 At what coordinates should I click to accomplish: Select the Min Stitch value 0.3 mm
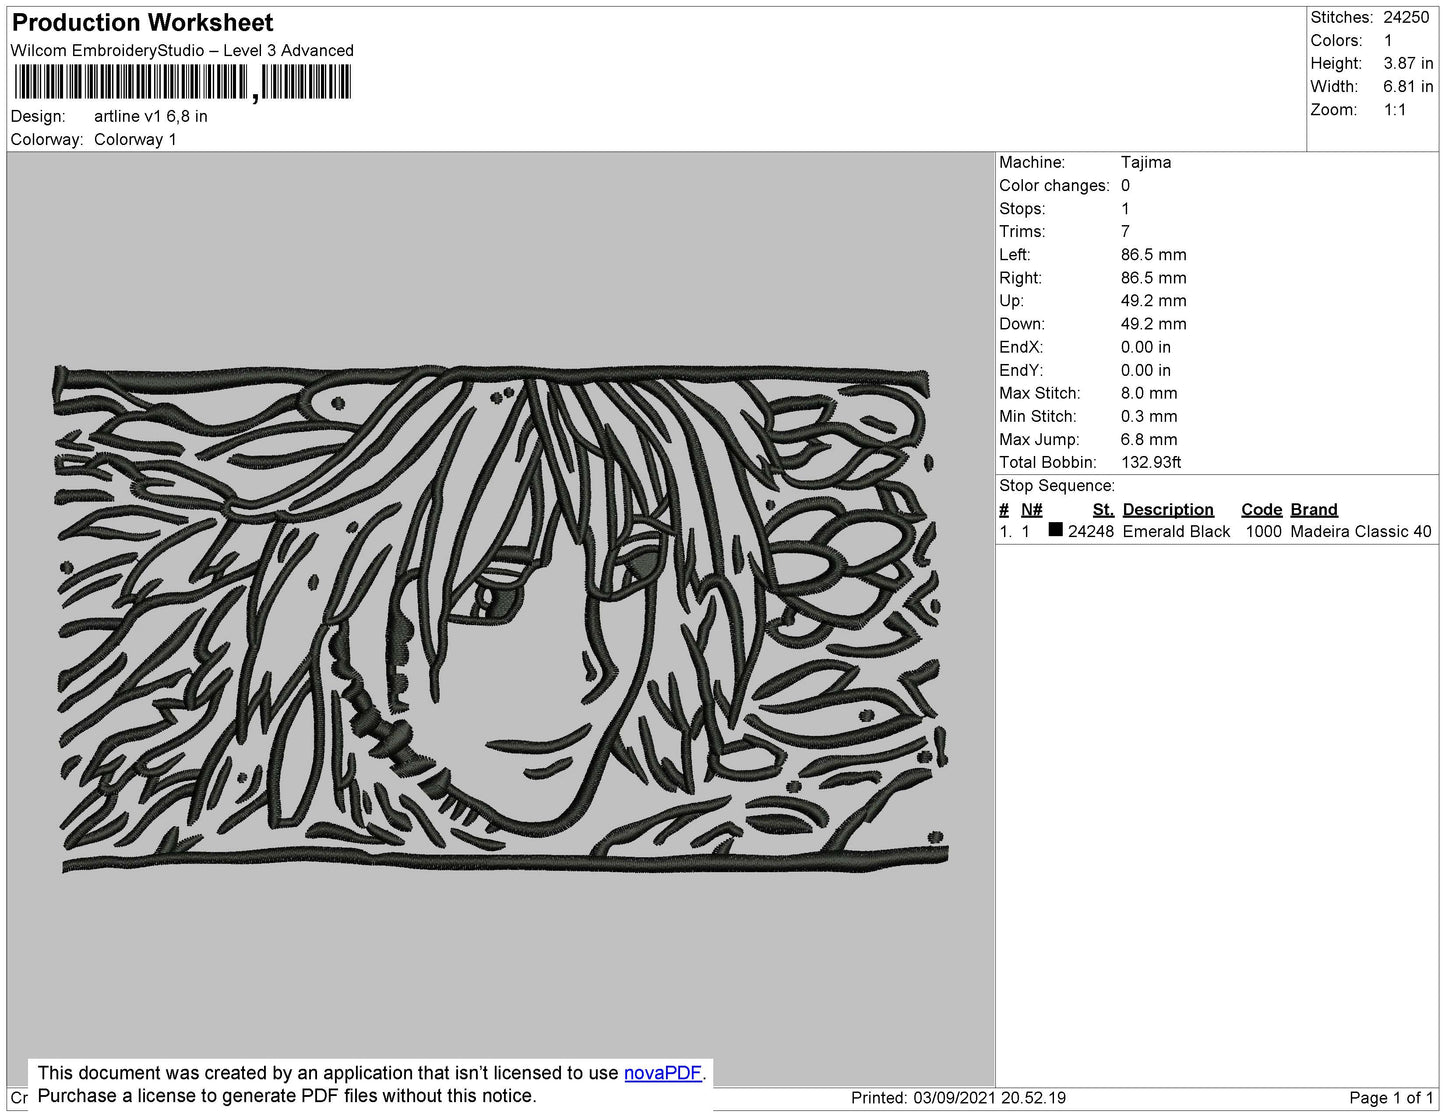[x=1149, y=416]
